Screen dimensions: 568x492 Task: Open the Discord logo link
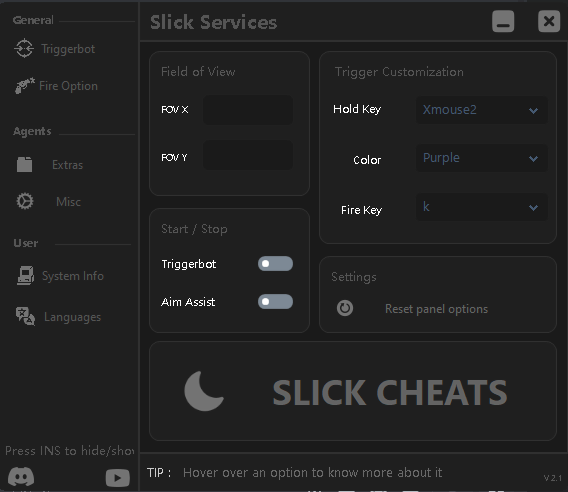point(21,476)
